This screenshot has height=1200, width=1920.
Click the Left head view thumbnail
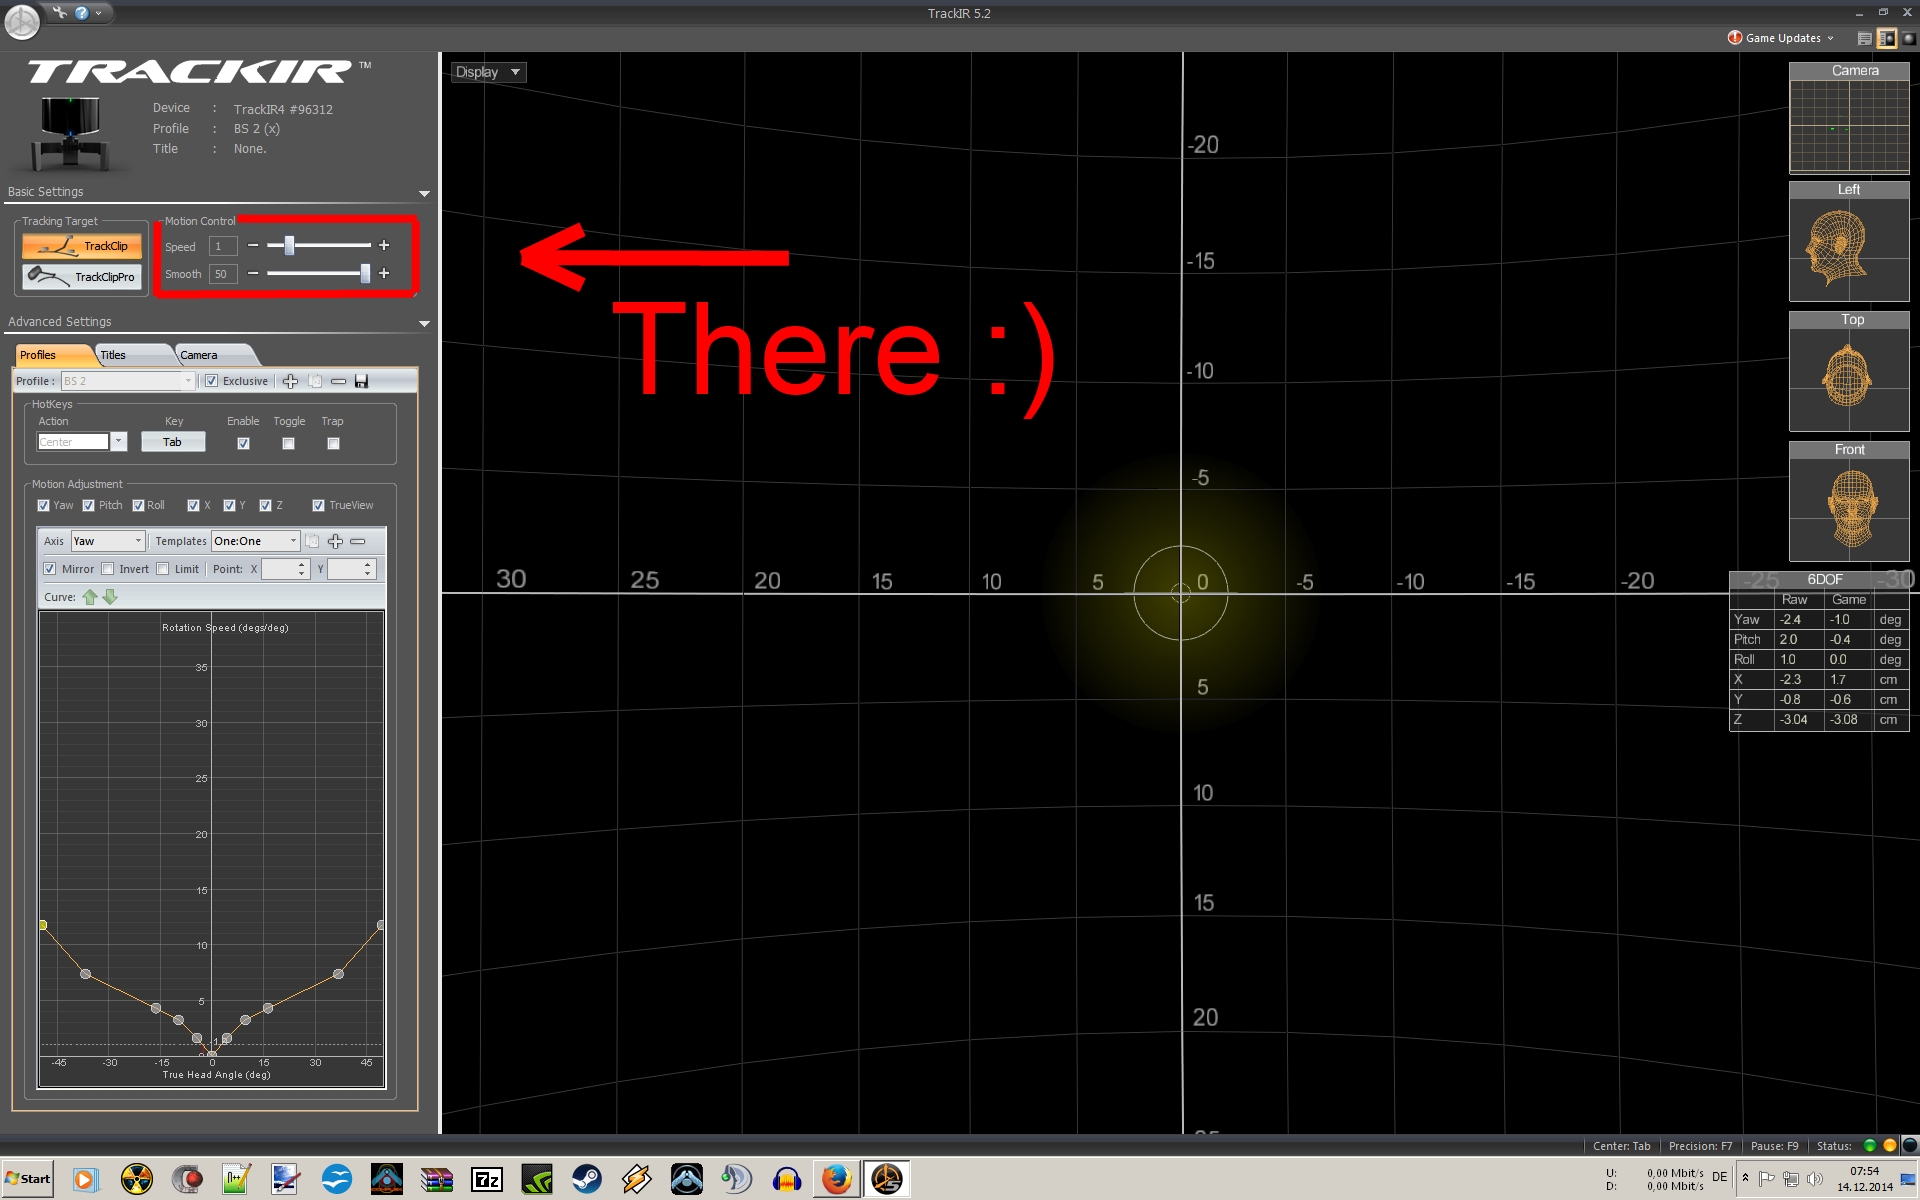point(1849,241)
